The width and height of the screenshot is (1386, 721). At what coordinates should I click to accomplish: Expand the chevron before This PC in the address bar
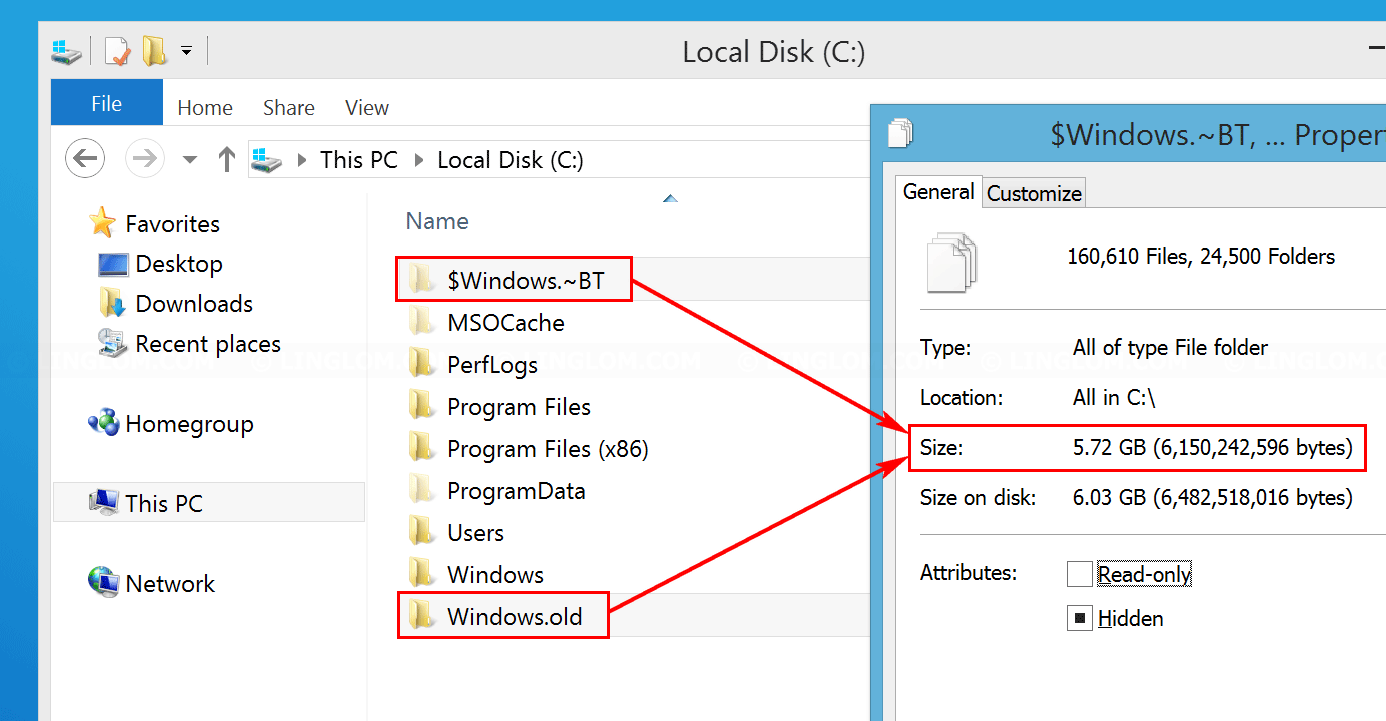[301, 160]
